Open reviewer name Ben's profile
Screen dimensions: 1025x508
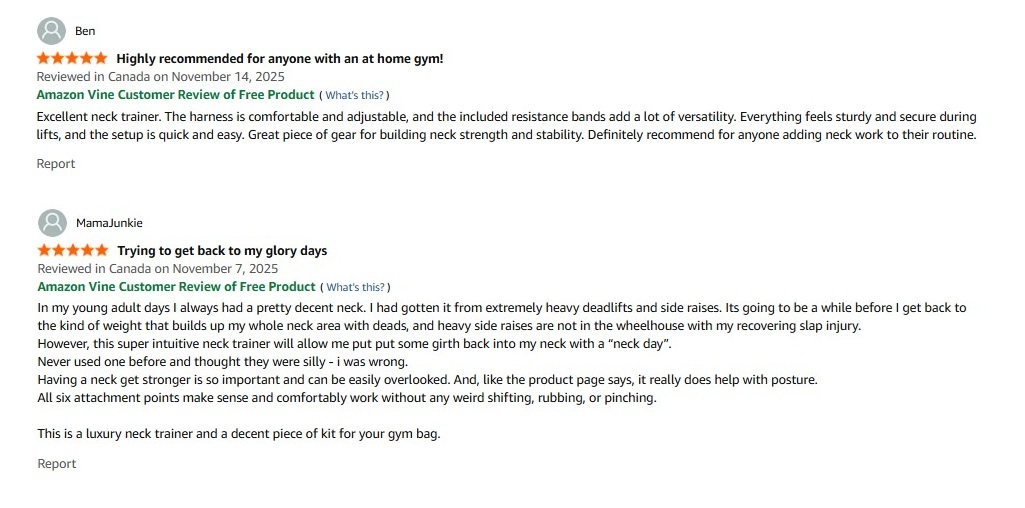85,31
